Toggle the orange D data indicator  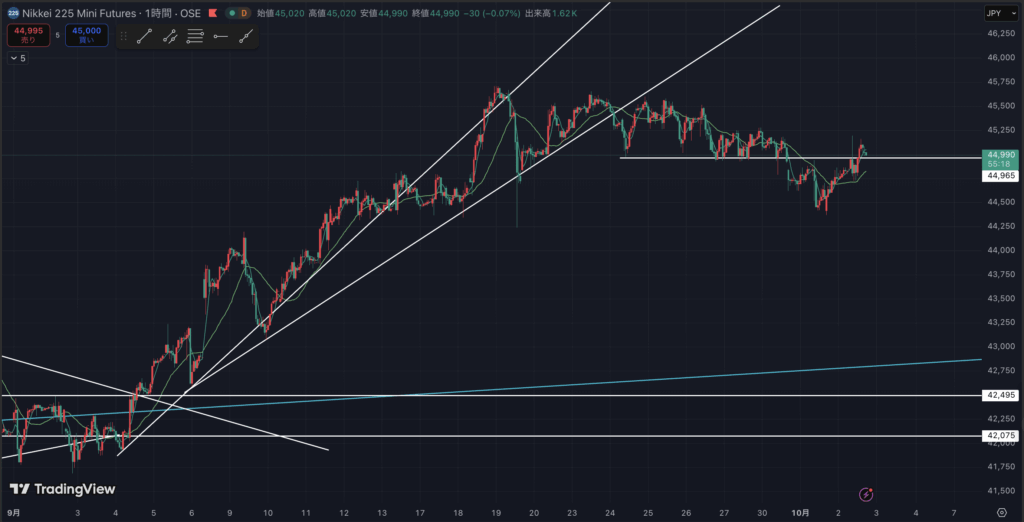[245, 13]
